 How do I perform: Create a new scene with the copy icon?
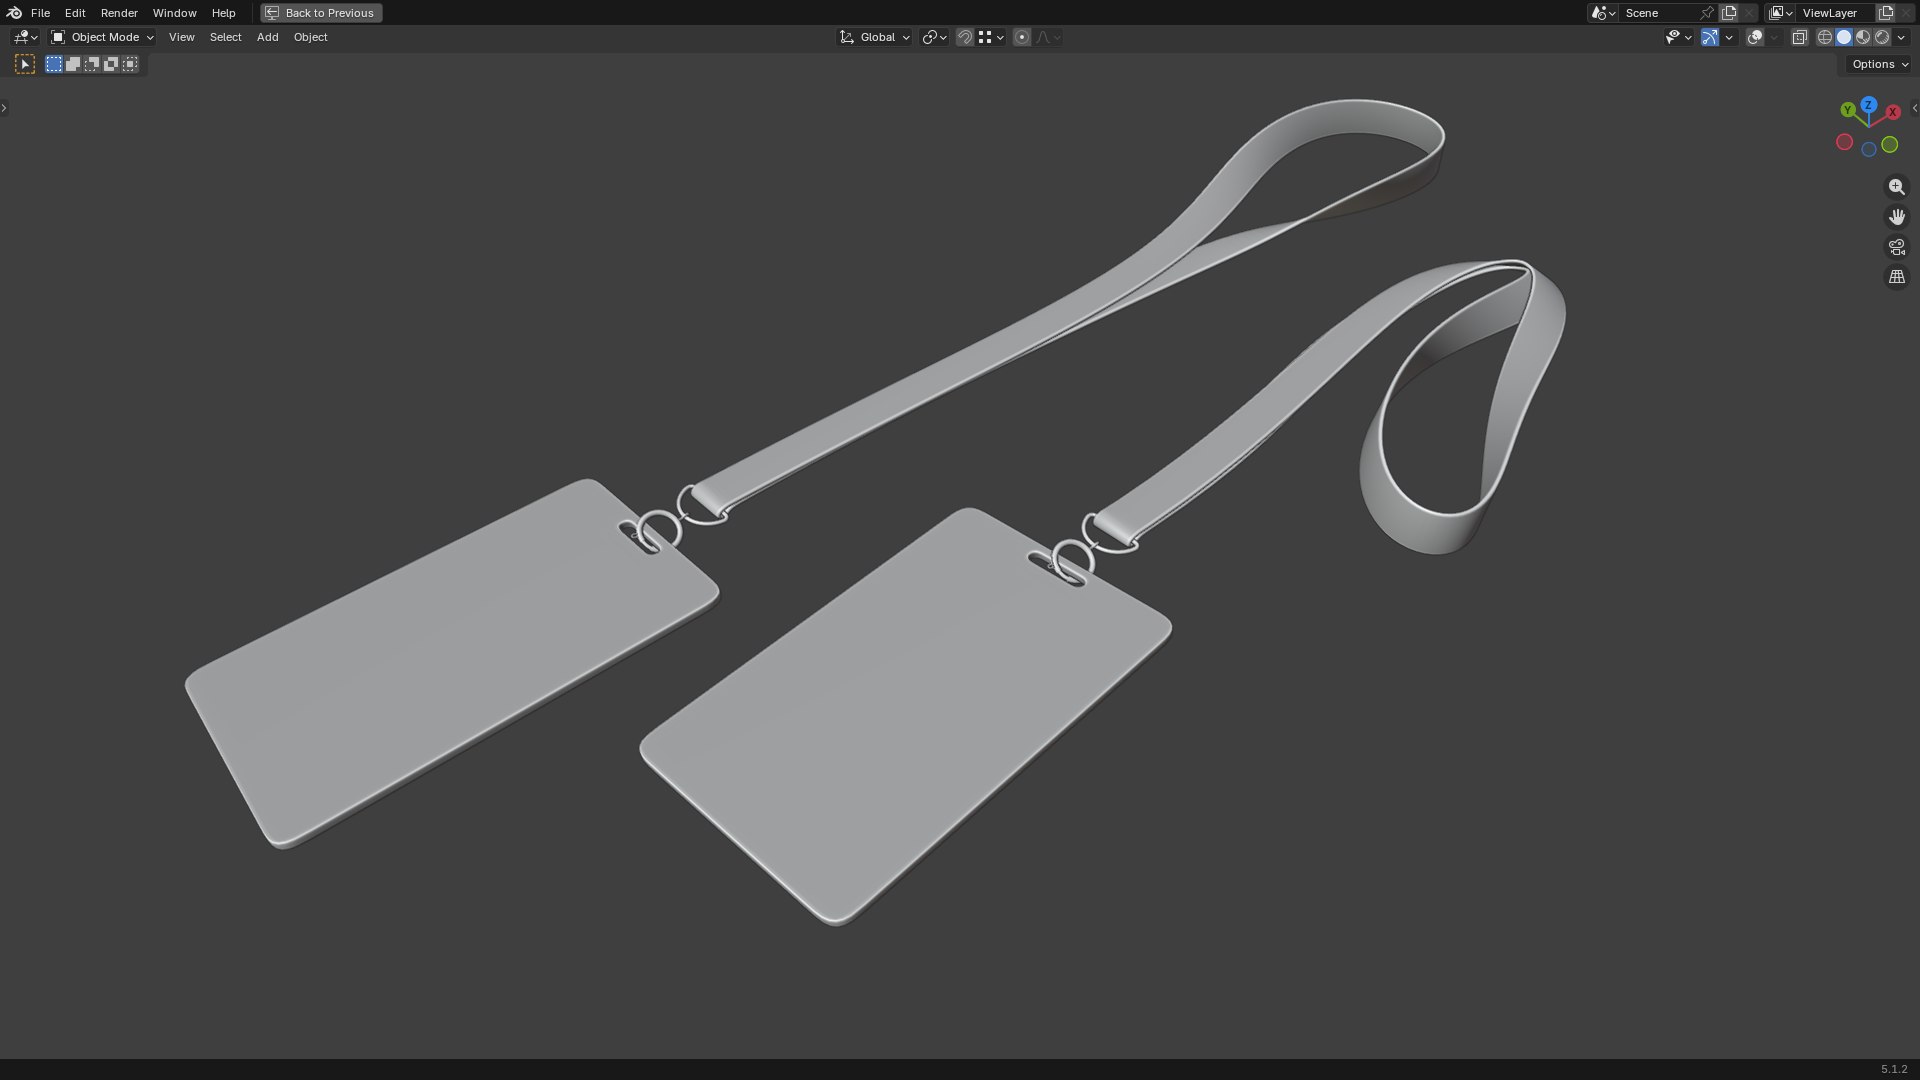[x=1729, y=13]
